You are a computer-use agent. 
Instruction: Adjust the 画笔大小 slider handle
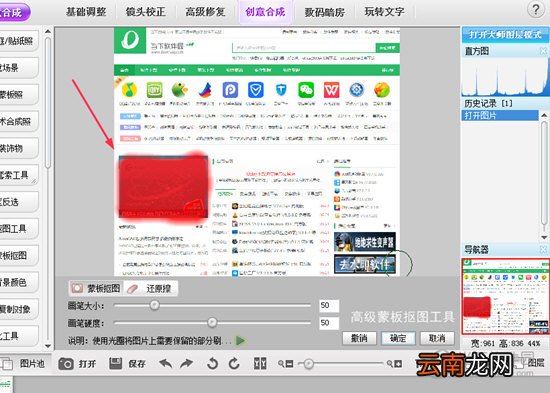click(154, 305)
